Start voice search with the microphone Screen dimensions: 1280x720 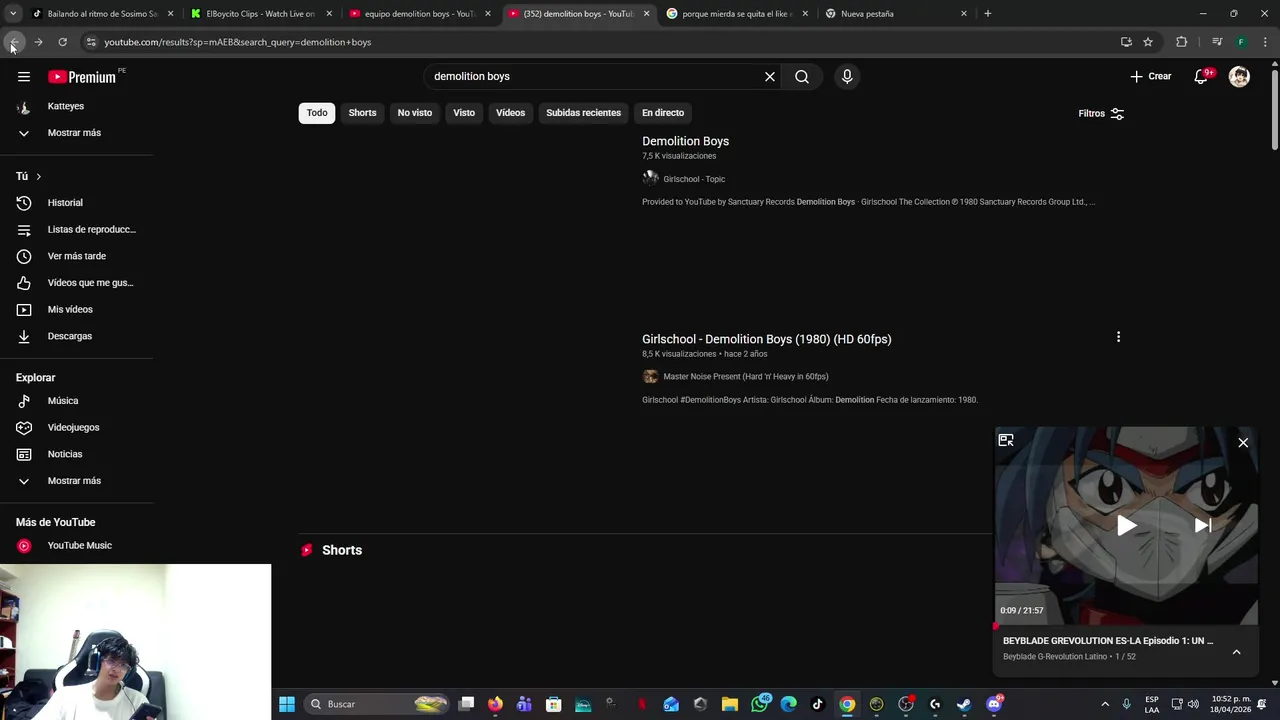pyautogui.click(x=847, y=77)
